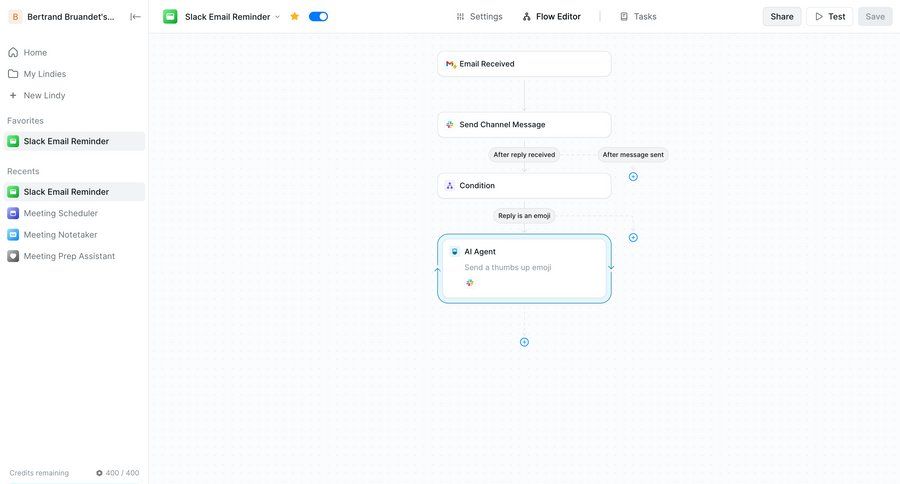The image size is (900, 484).
Task: Click the green Slack Email Reminder header icon
Action: [x=170, y=17]
